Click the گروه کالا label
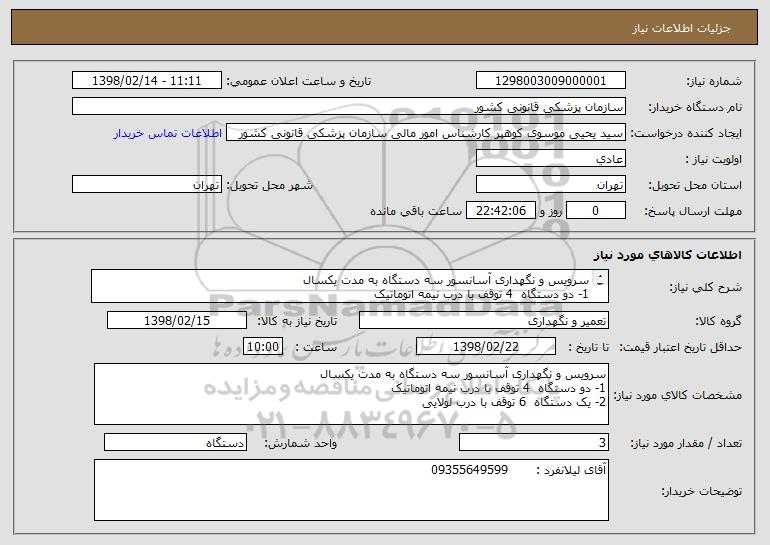 pyautogui.click(x=719, y=321)
